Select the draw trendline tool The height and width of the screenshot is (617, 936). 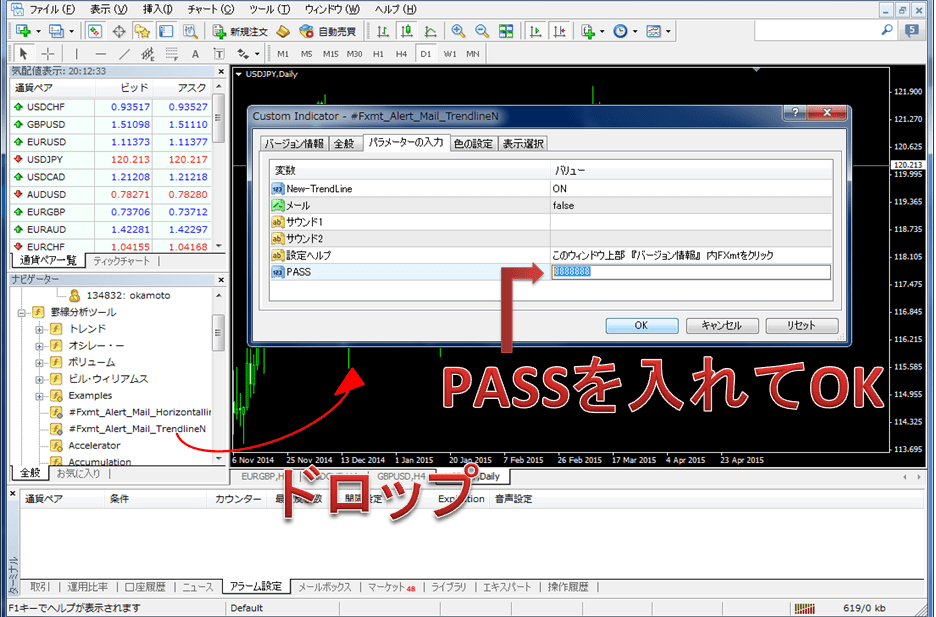pos(124,53)
